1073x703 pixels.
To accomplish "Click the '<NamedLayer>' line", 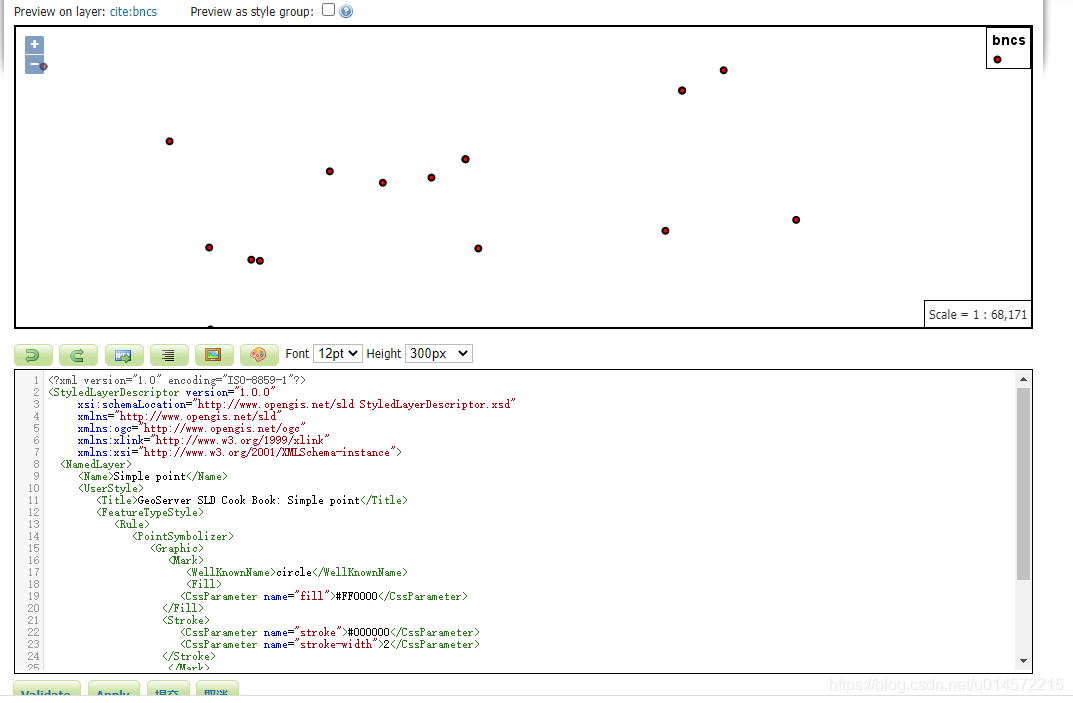I will (96, 464).
